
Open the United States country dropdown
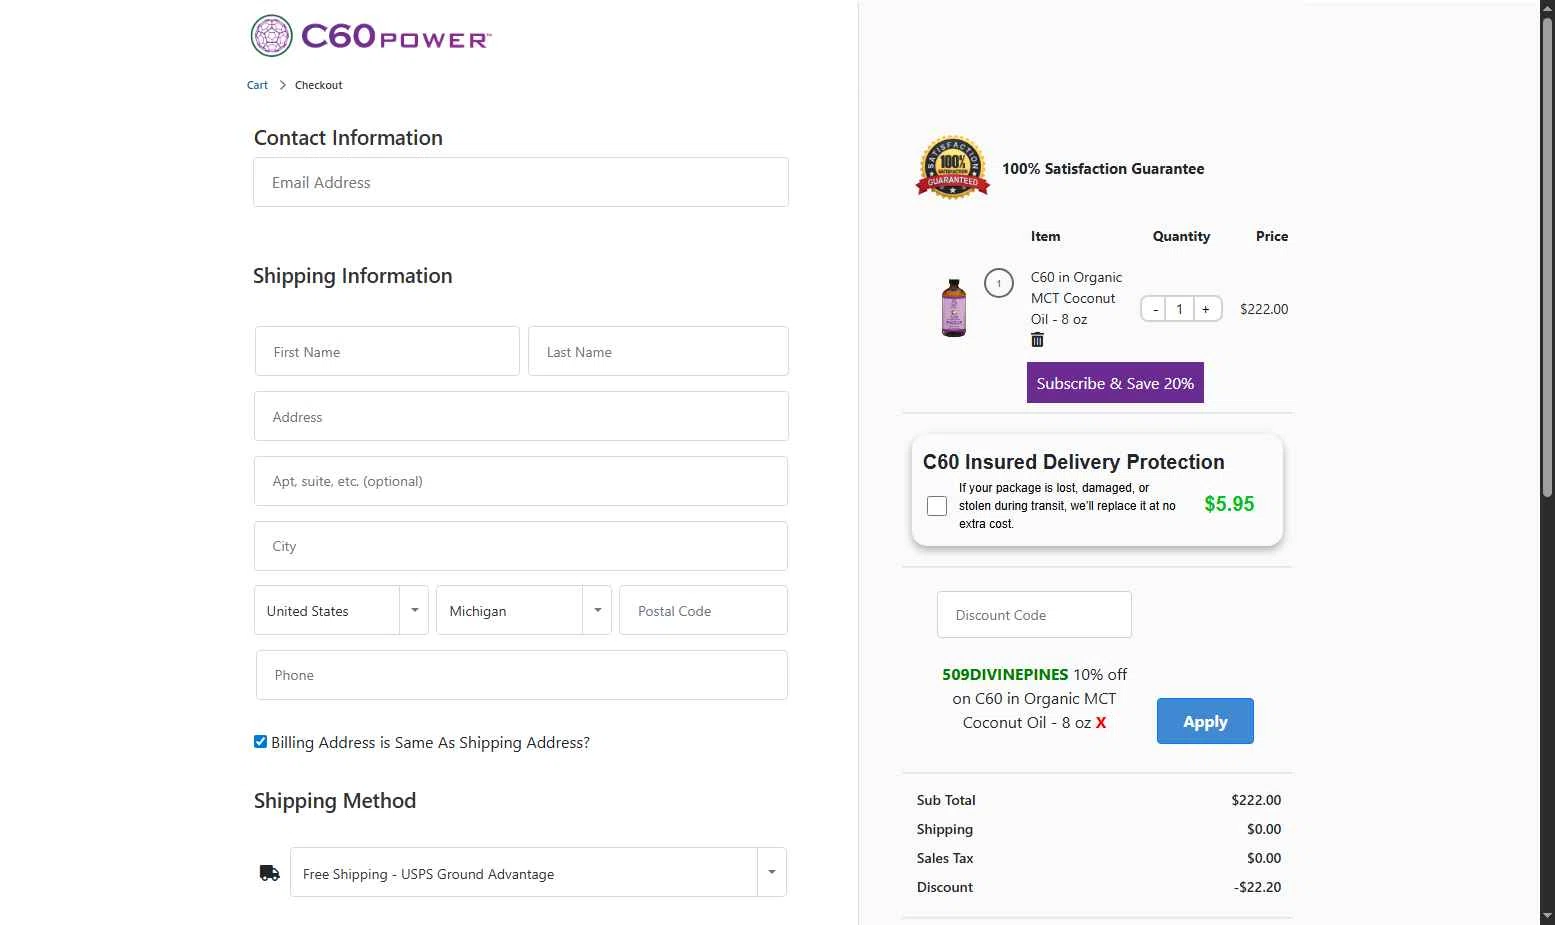341,610
